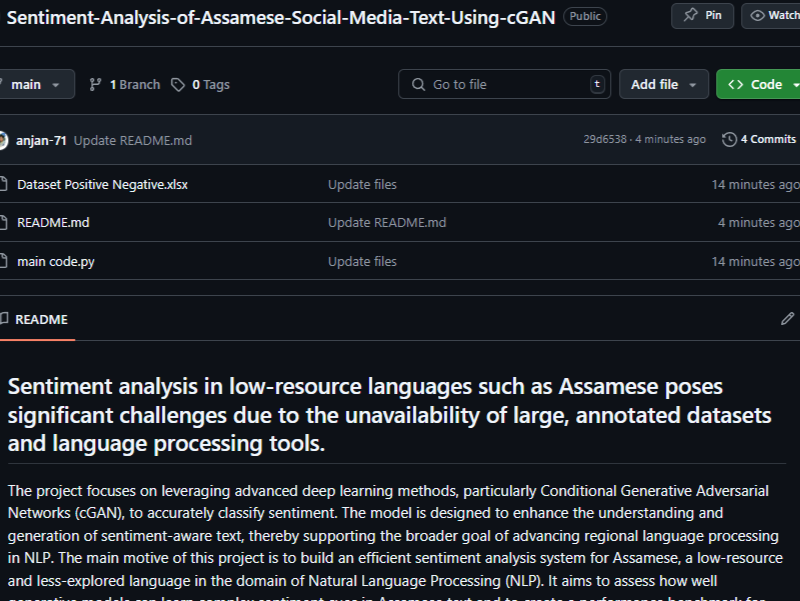Open Dataset Positive Negative.xlsx file

pos(103,184)
